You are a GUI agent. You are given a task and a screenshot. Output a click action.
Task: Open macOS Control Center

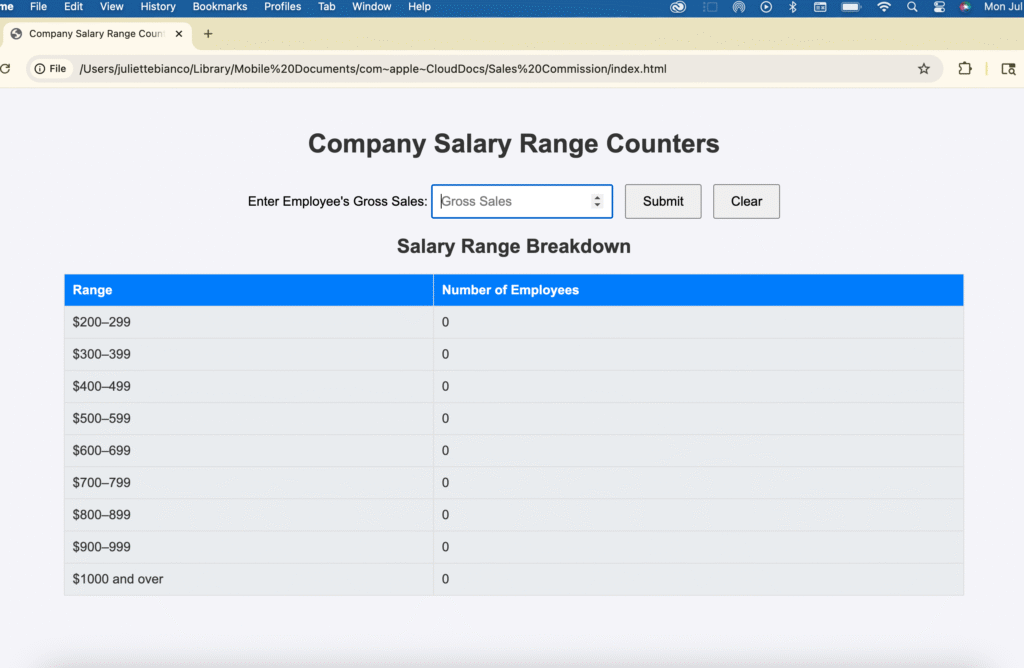pyautogui.click(x=939, y=7)
